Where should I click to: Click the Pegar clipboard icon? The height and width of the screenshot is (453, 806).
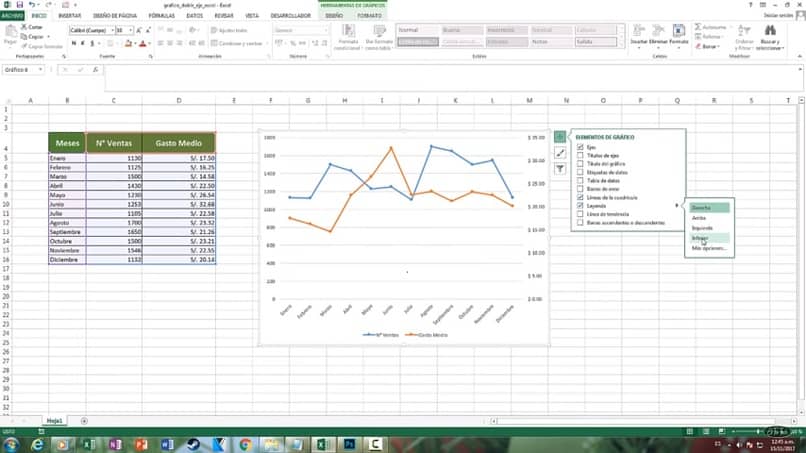click(x=10, y=32)
